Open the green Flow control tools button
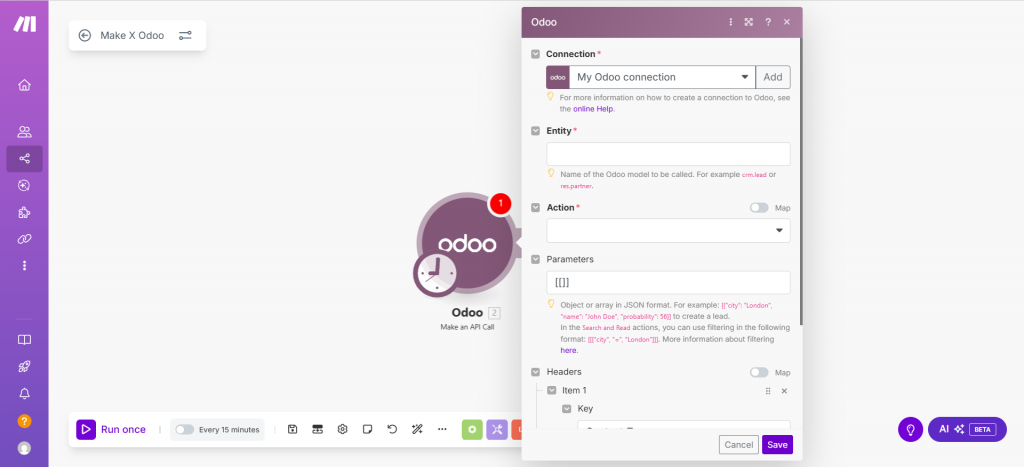The image size is (1024, 467). tap(472, 429)
